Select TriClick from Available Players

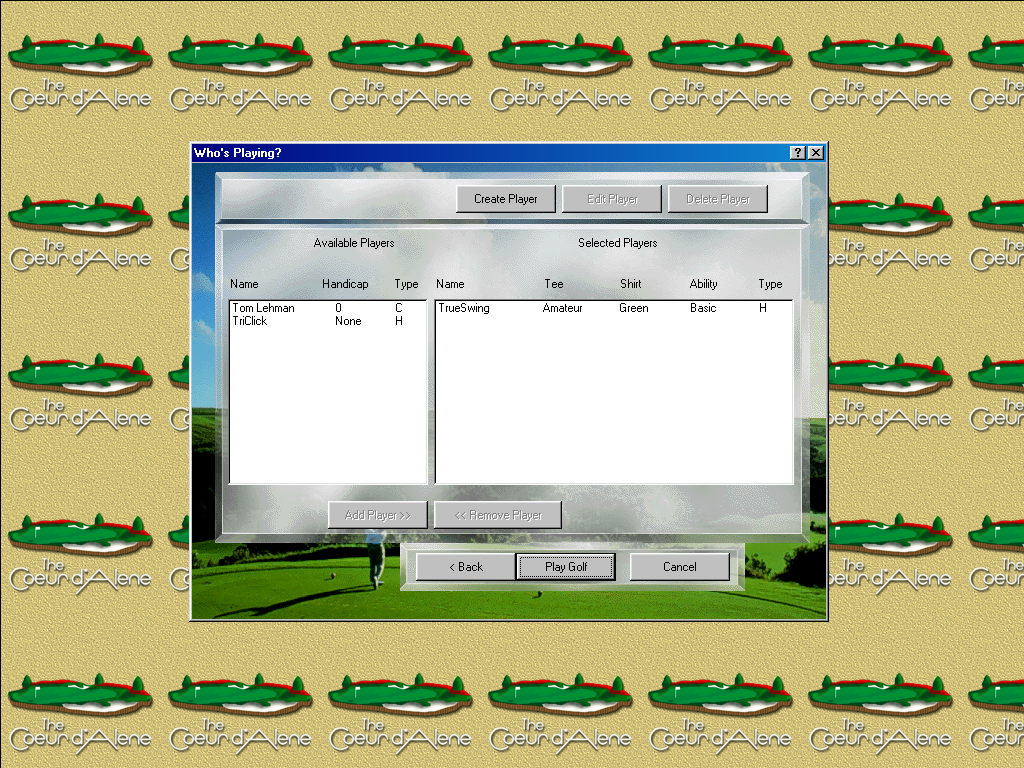coord(250,321)
